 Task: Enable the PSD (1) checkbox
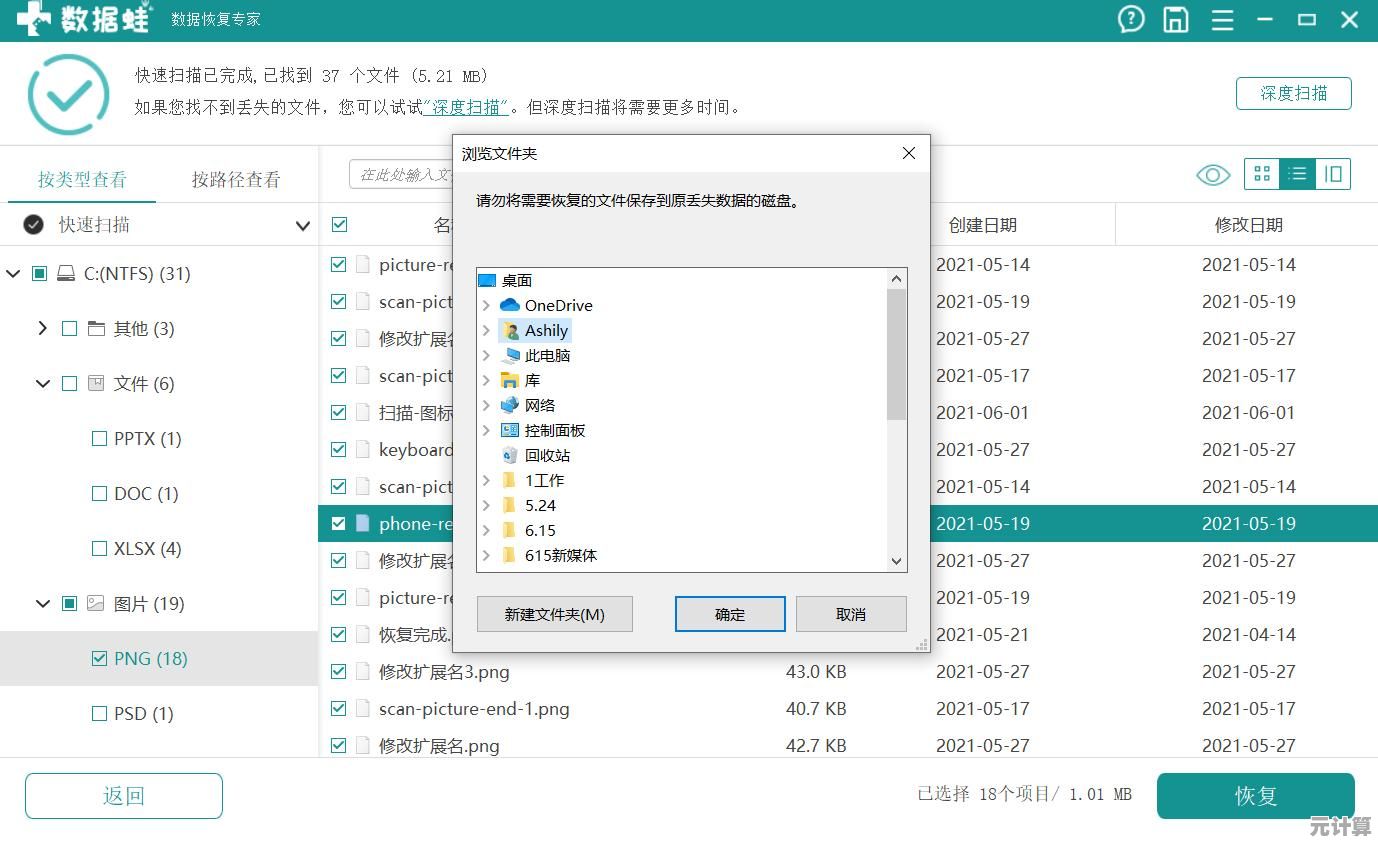tap(99, 713)
